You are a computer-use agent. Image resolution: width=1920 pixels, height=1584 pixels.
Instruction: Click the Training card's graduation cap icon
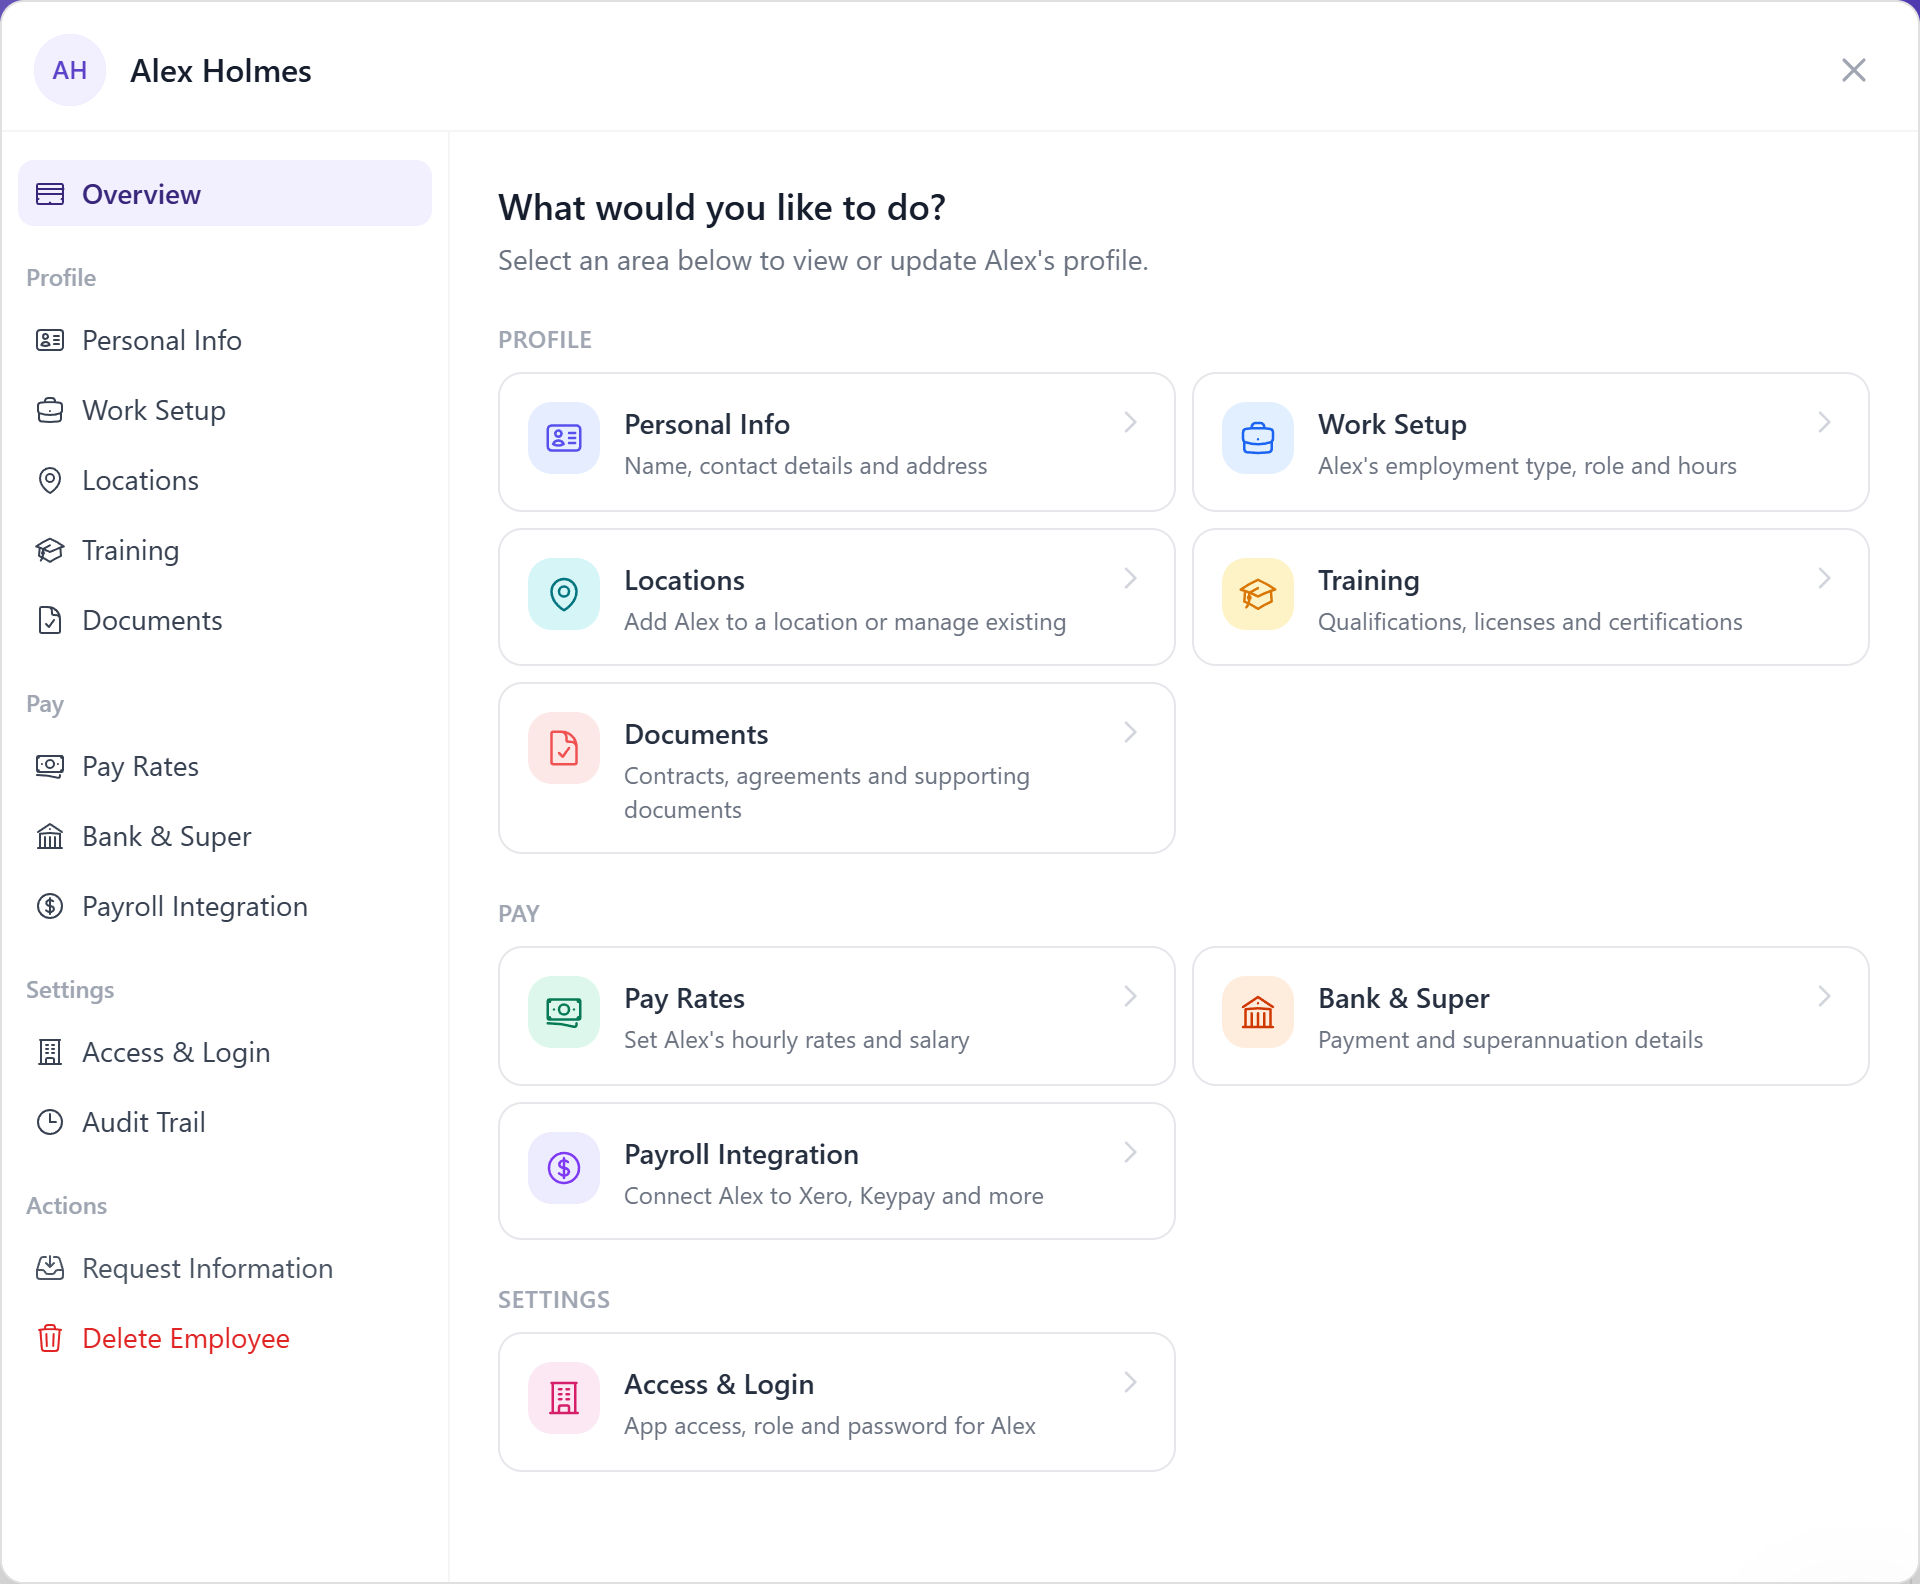(1258, 594)
